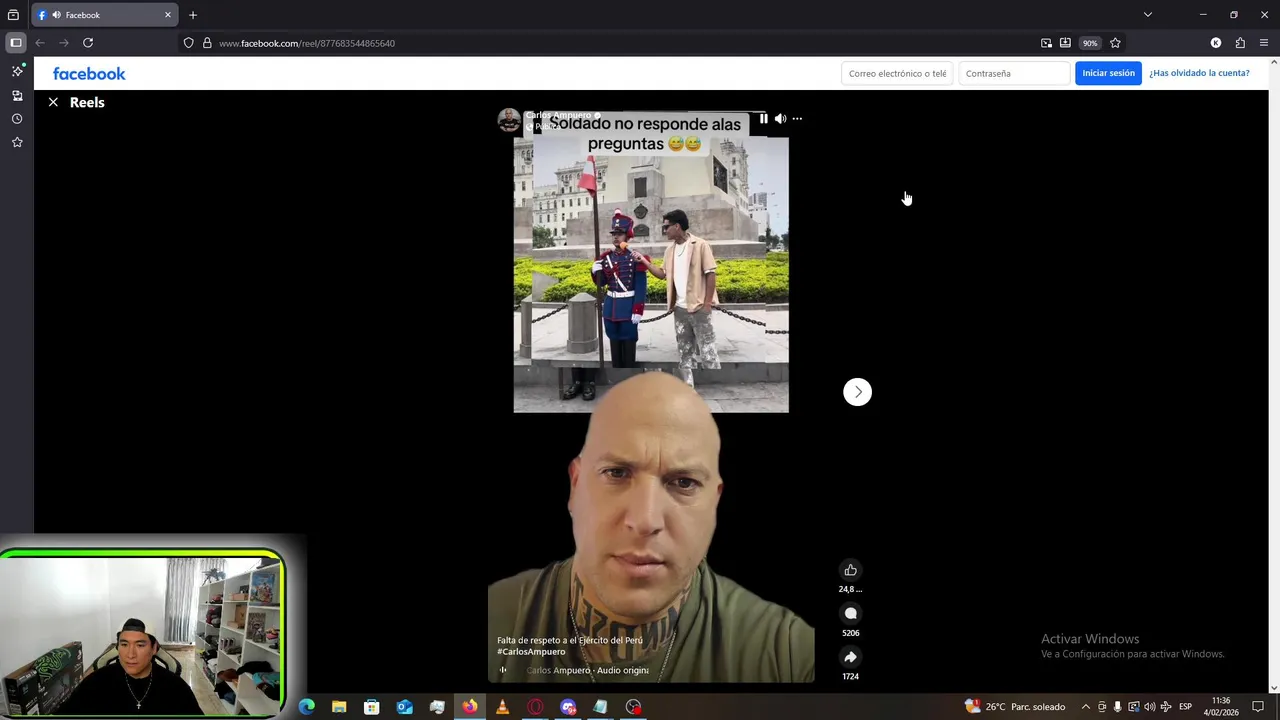The image size is (1280, 720).
Task: Open the synced tabs sidebar icon
Action: coord(17,95)
